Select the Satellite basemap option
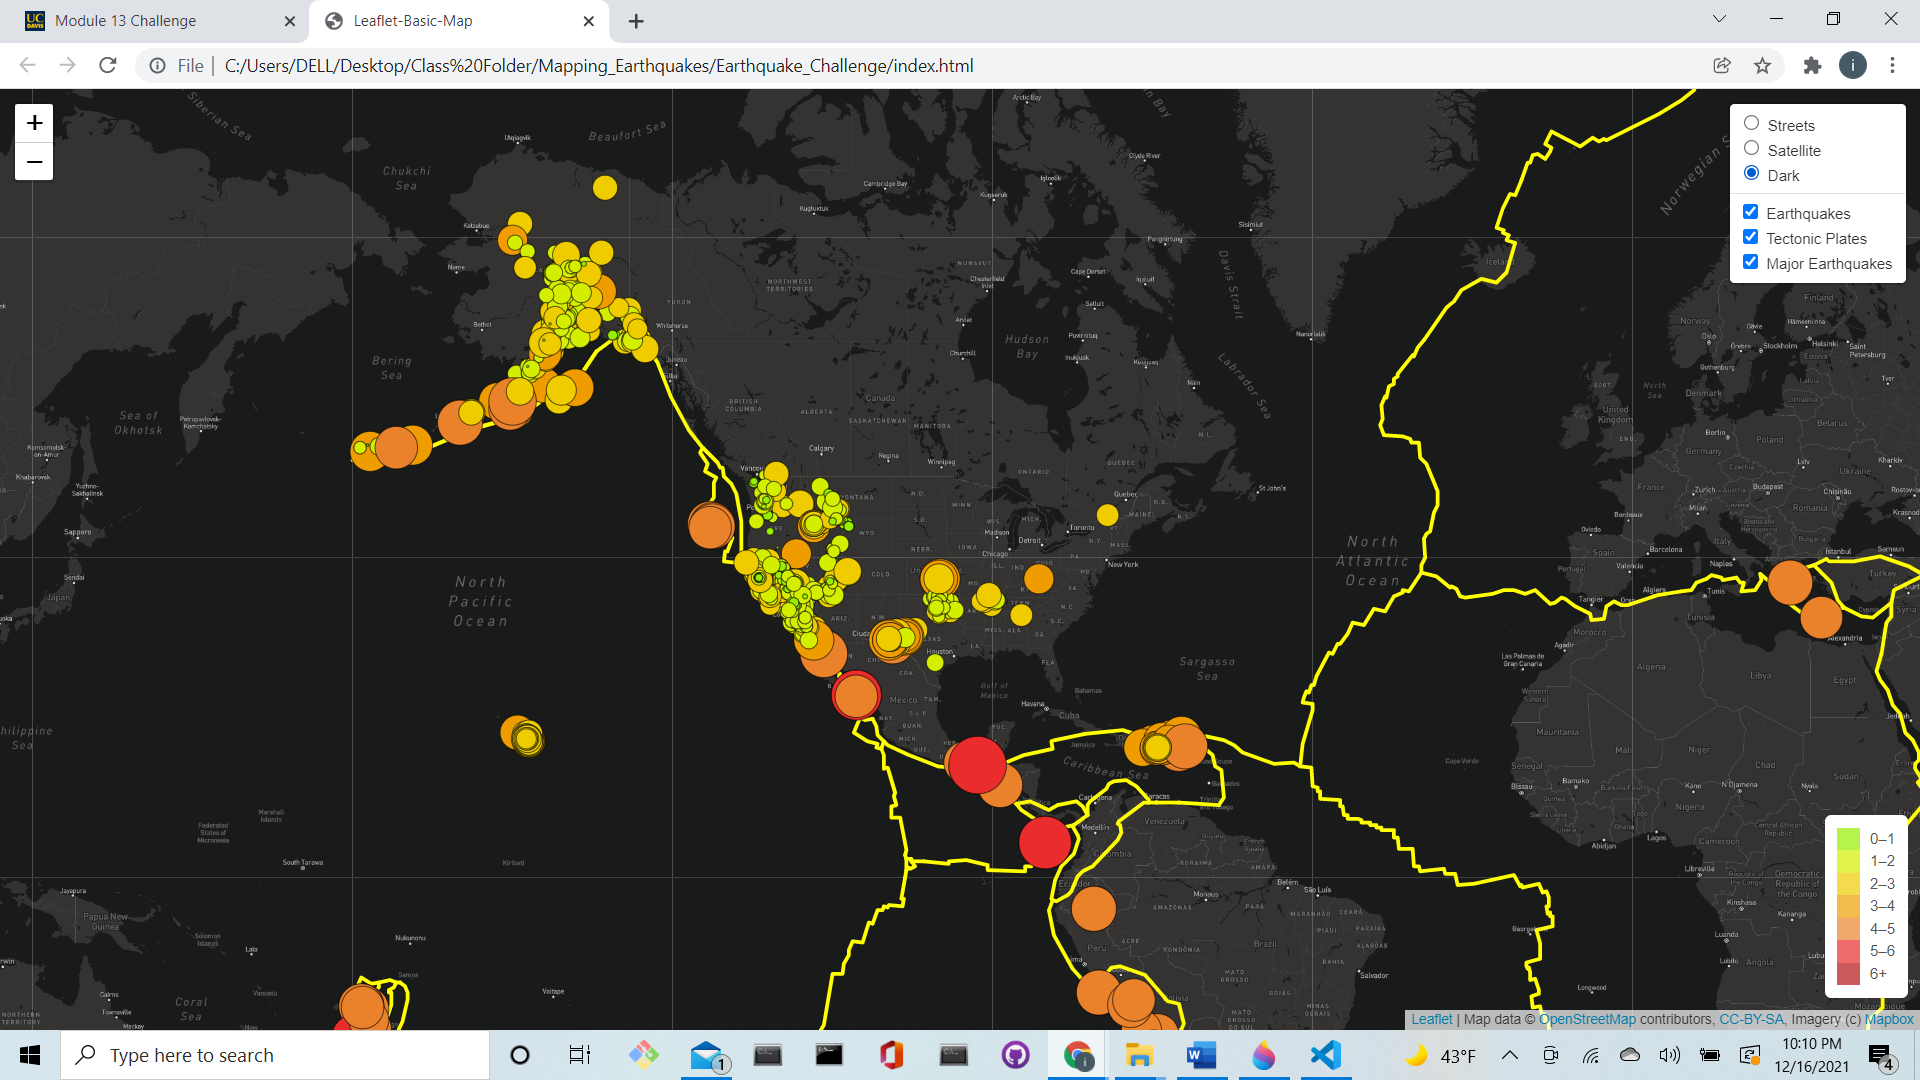The width and height of the screenshot is (1920, 1080). [x=1751, y=148]
